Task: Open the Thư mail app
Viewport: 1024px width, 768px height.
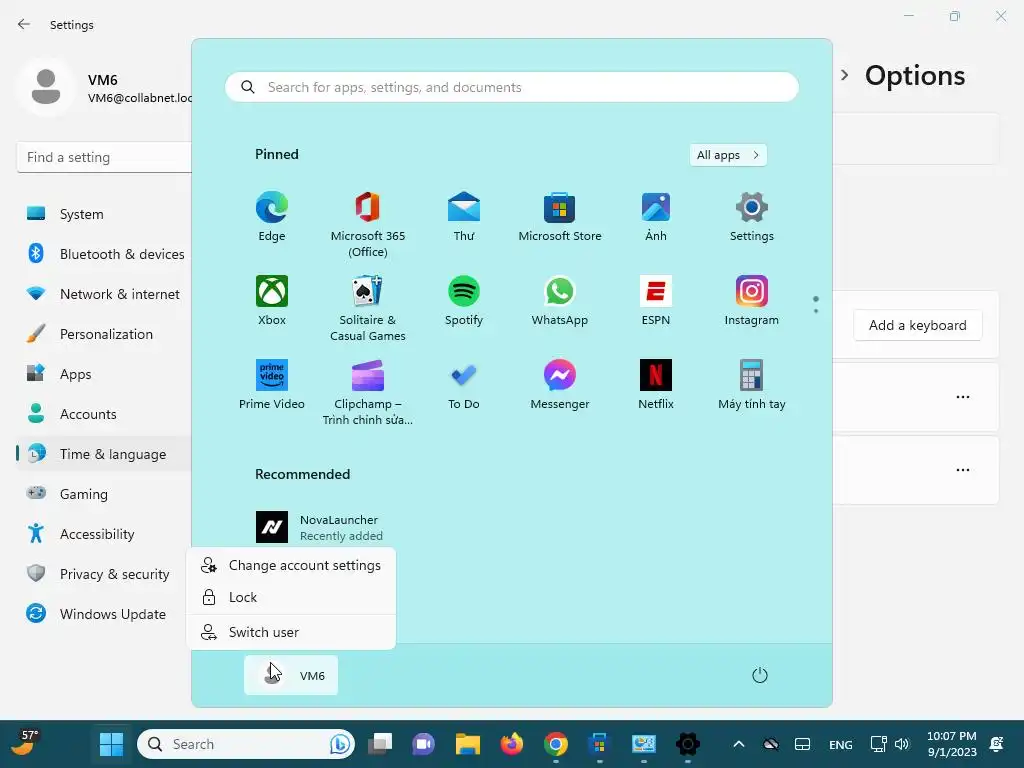Action: pos(464,216)
